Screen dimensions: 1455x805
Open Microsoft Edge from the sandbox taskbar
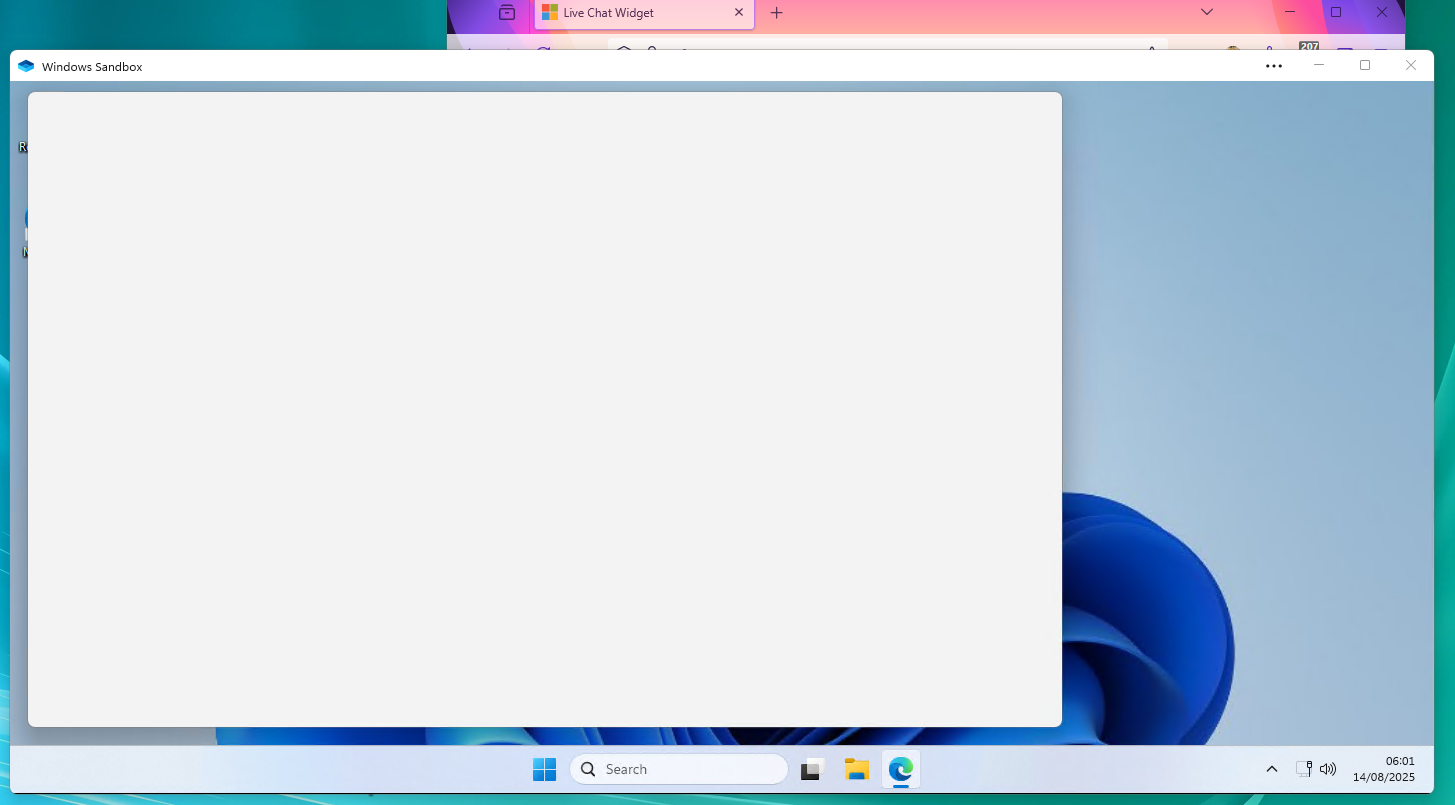pyautogui.click(x=899, y=769)
